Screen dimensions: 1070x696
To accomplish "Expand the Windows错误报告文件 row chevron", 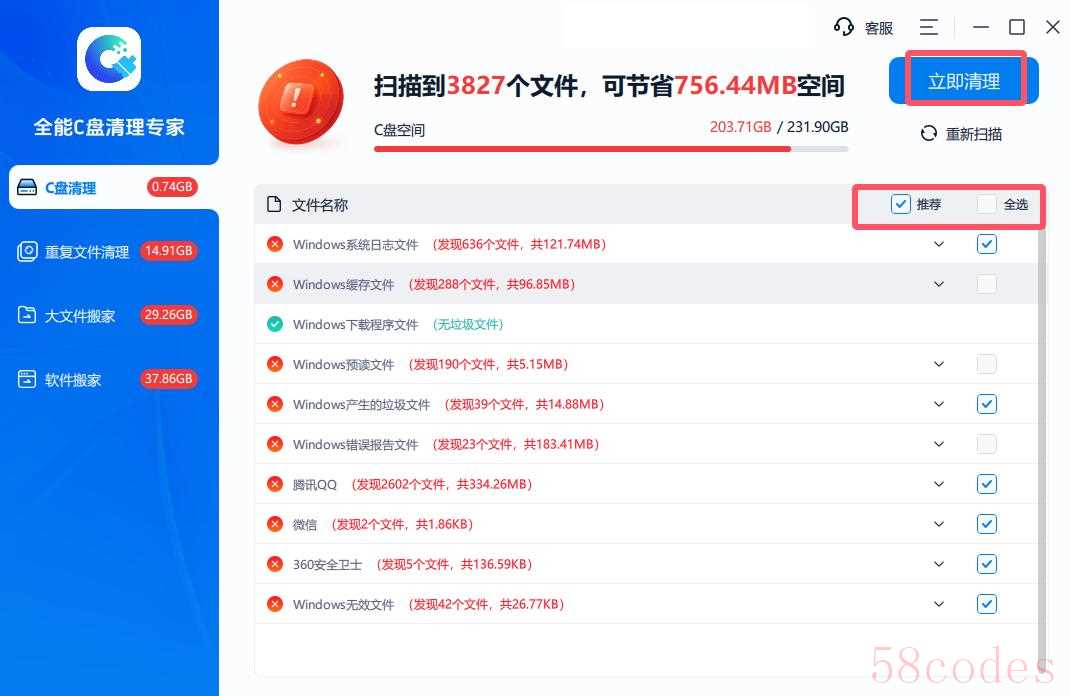I will click(938, 444).
